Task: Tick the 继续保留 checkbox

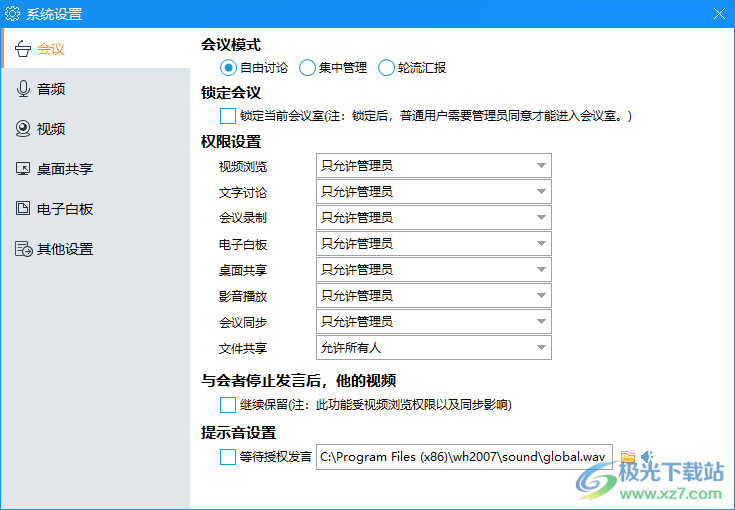Action: tap(228, 405)
